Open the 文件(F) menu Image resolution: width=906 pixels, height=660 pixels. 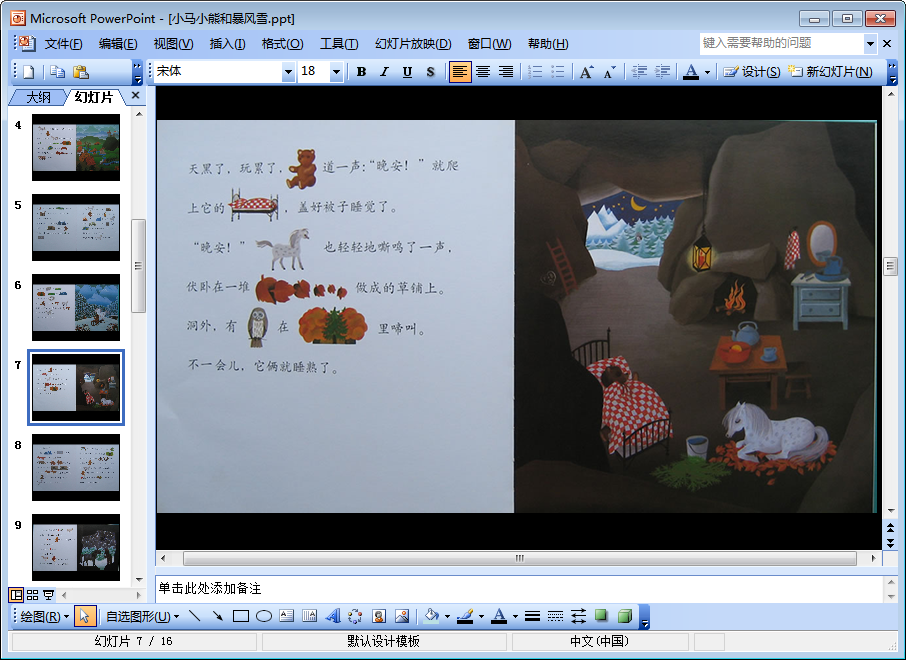point(64,44)
